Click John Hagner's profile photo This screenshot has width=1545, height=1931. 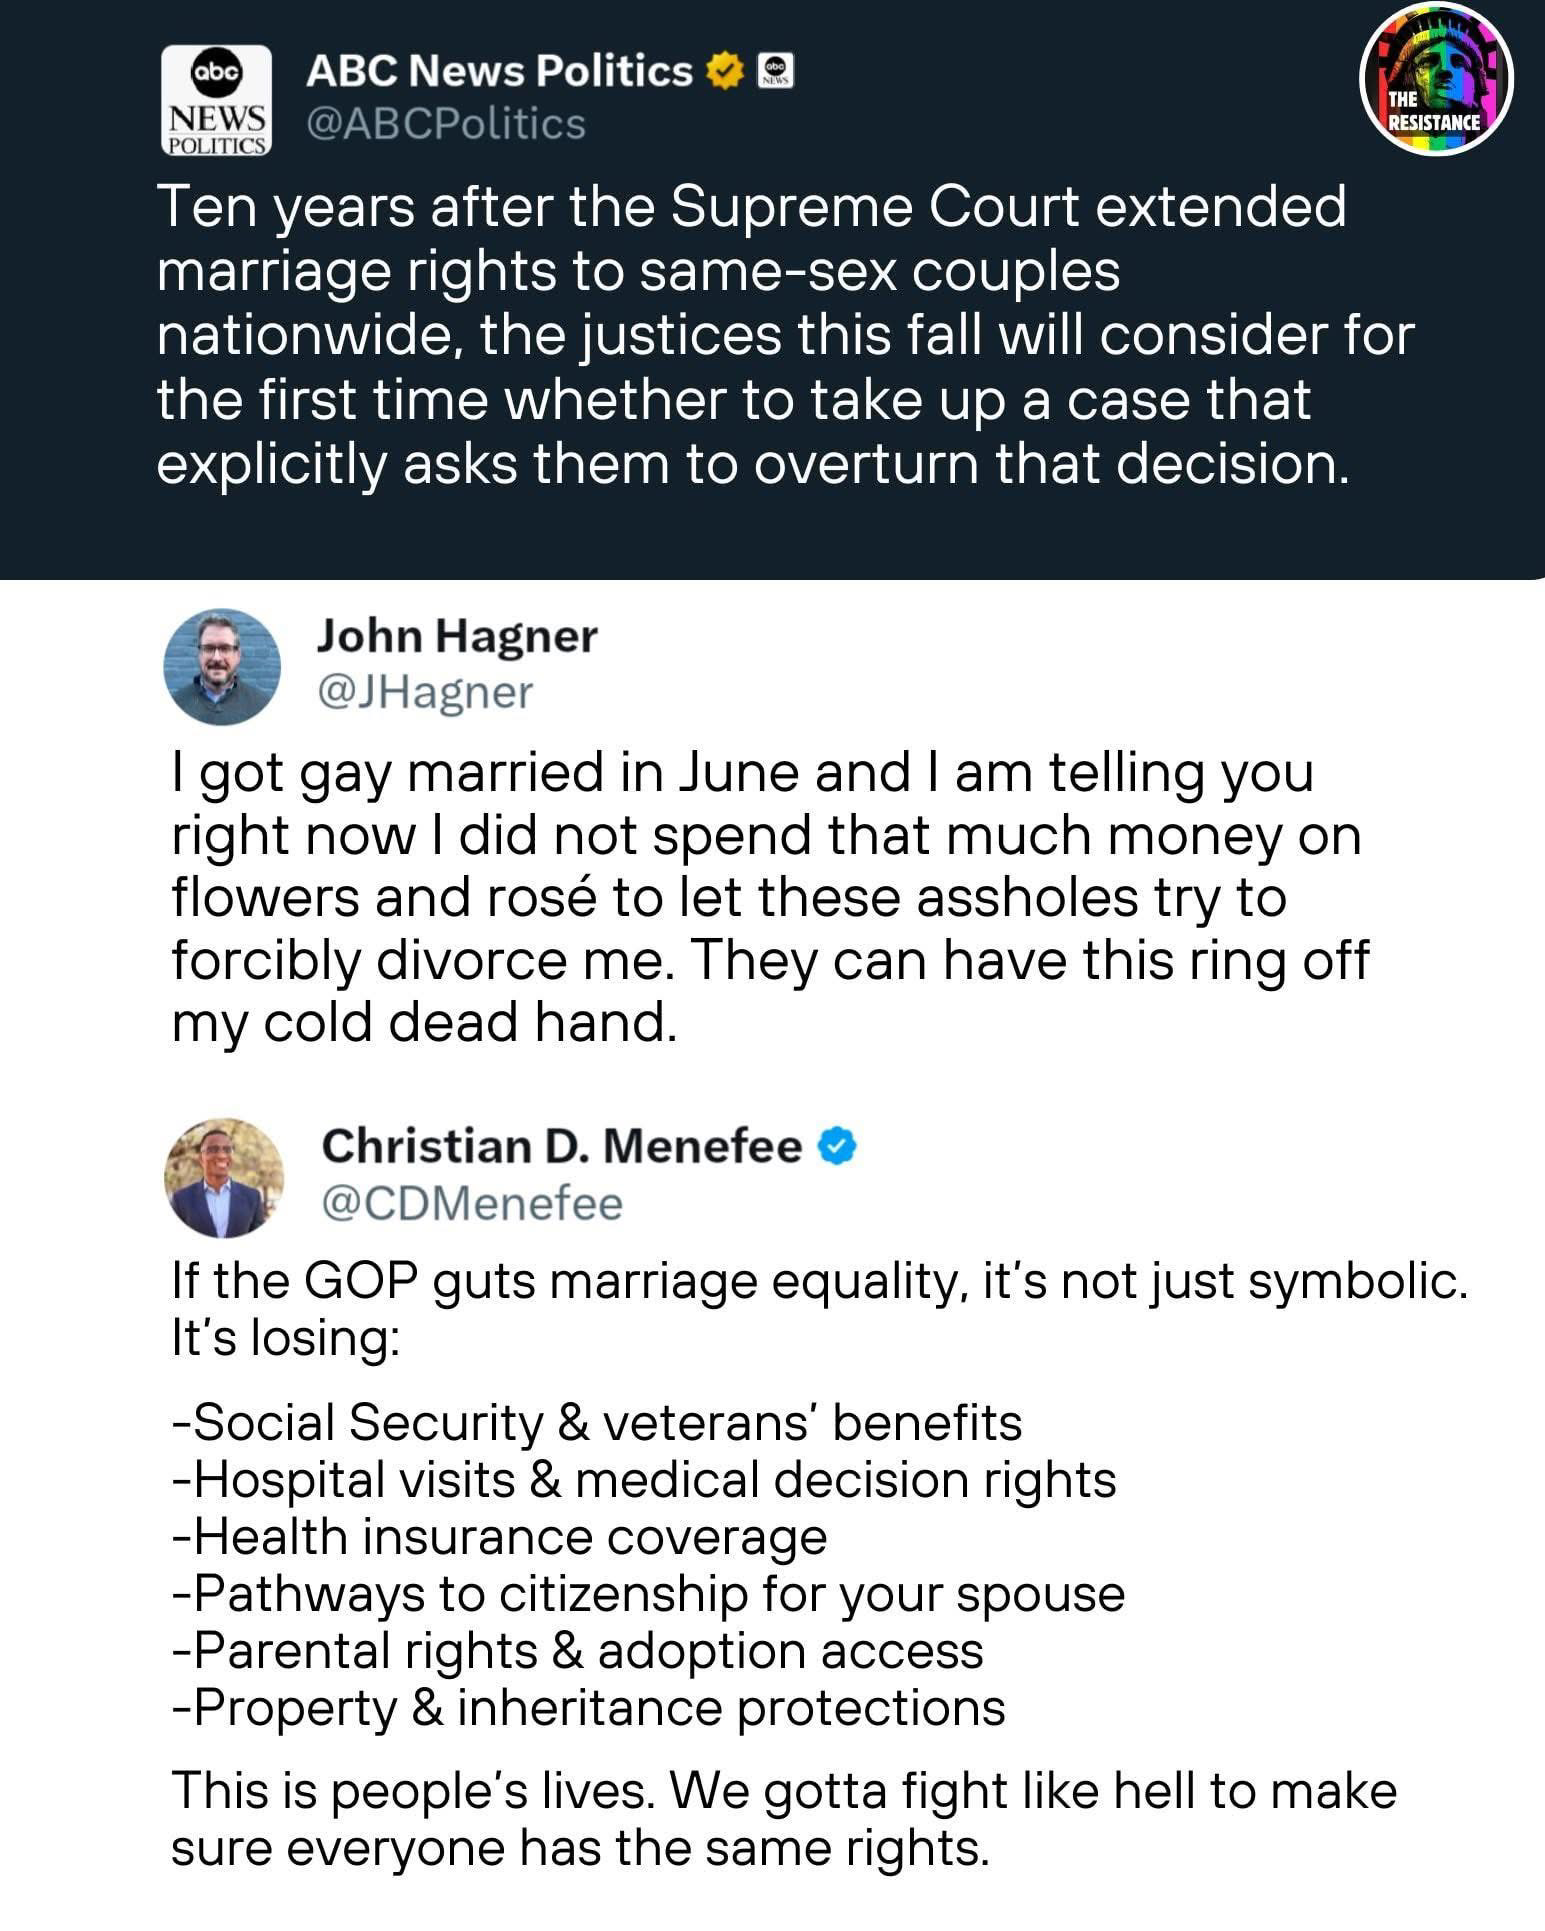click(x=222, y=666)
